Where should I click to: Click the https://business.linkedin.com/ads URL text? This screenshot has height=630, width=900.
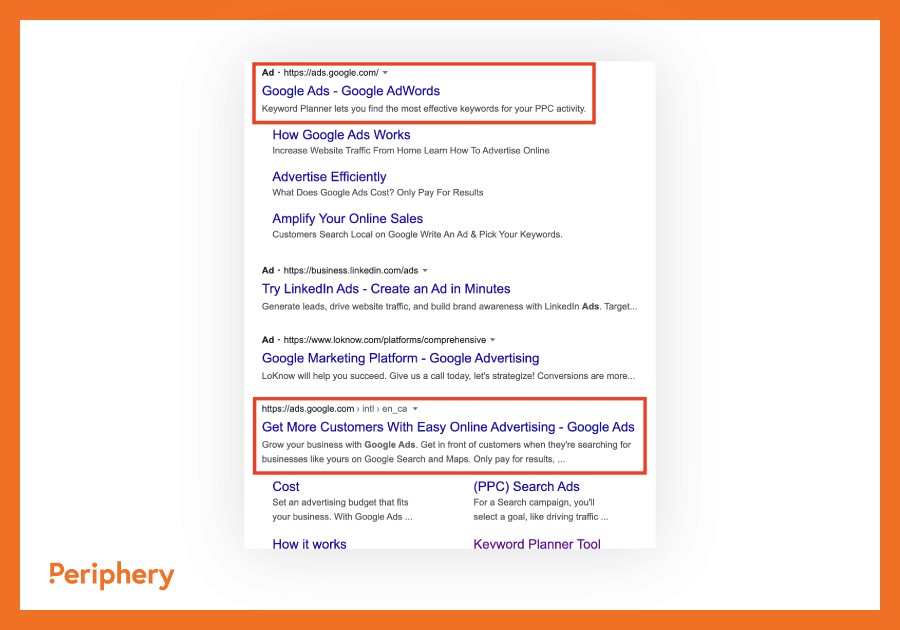(x=351, y=270)
